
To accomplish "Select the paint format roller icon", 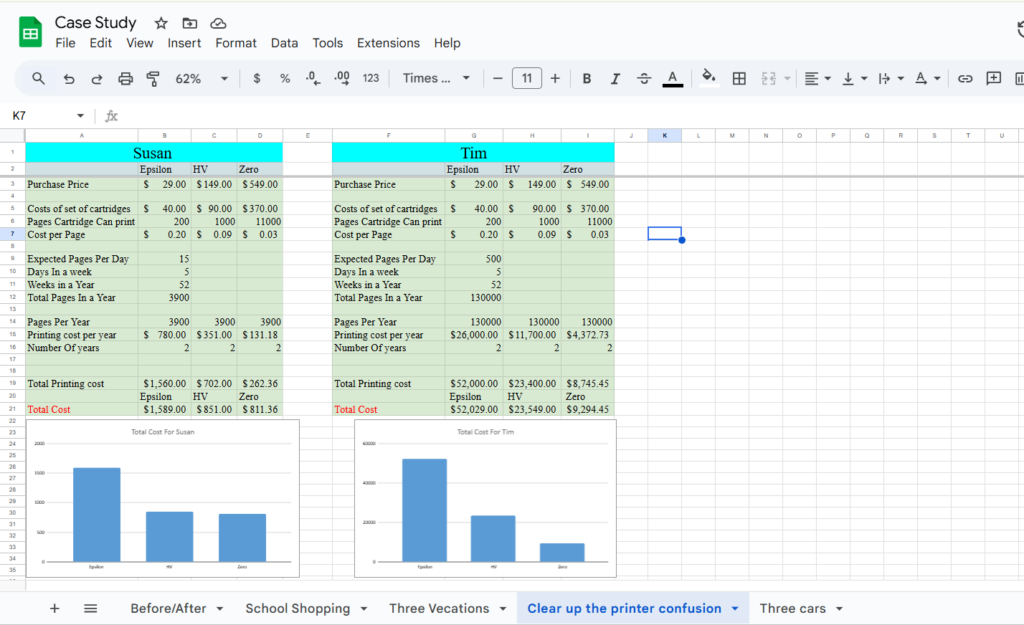I will coord(153,79).
